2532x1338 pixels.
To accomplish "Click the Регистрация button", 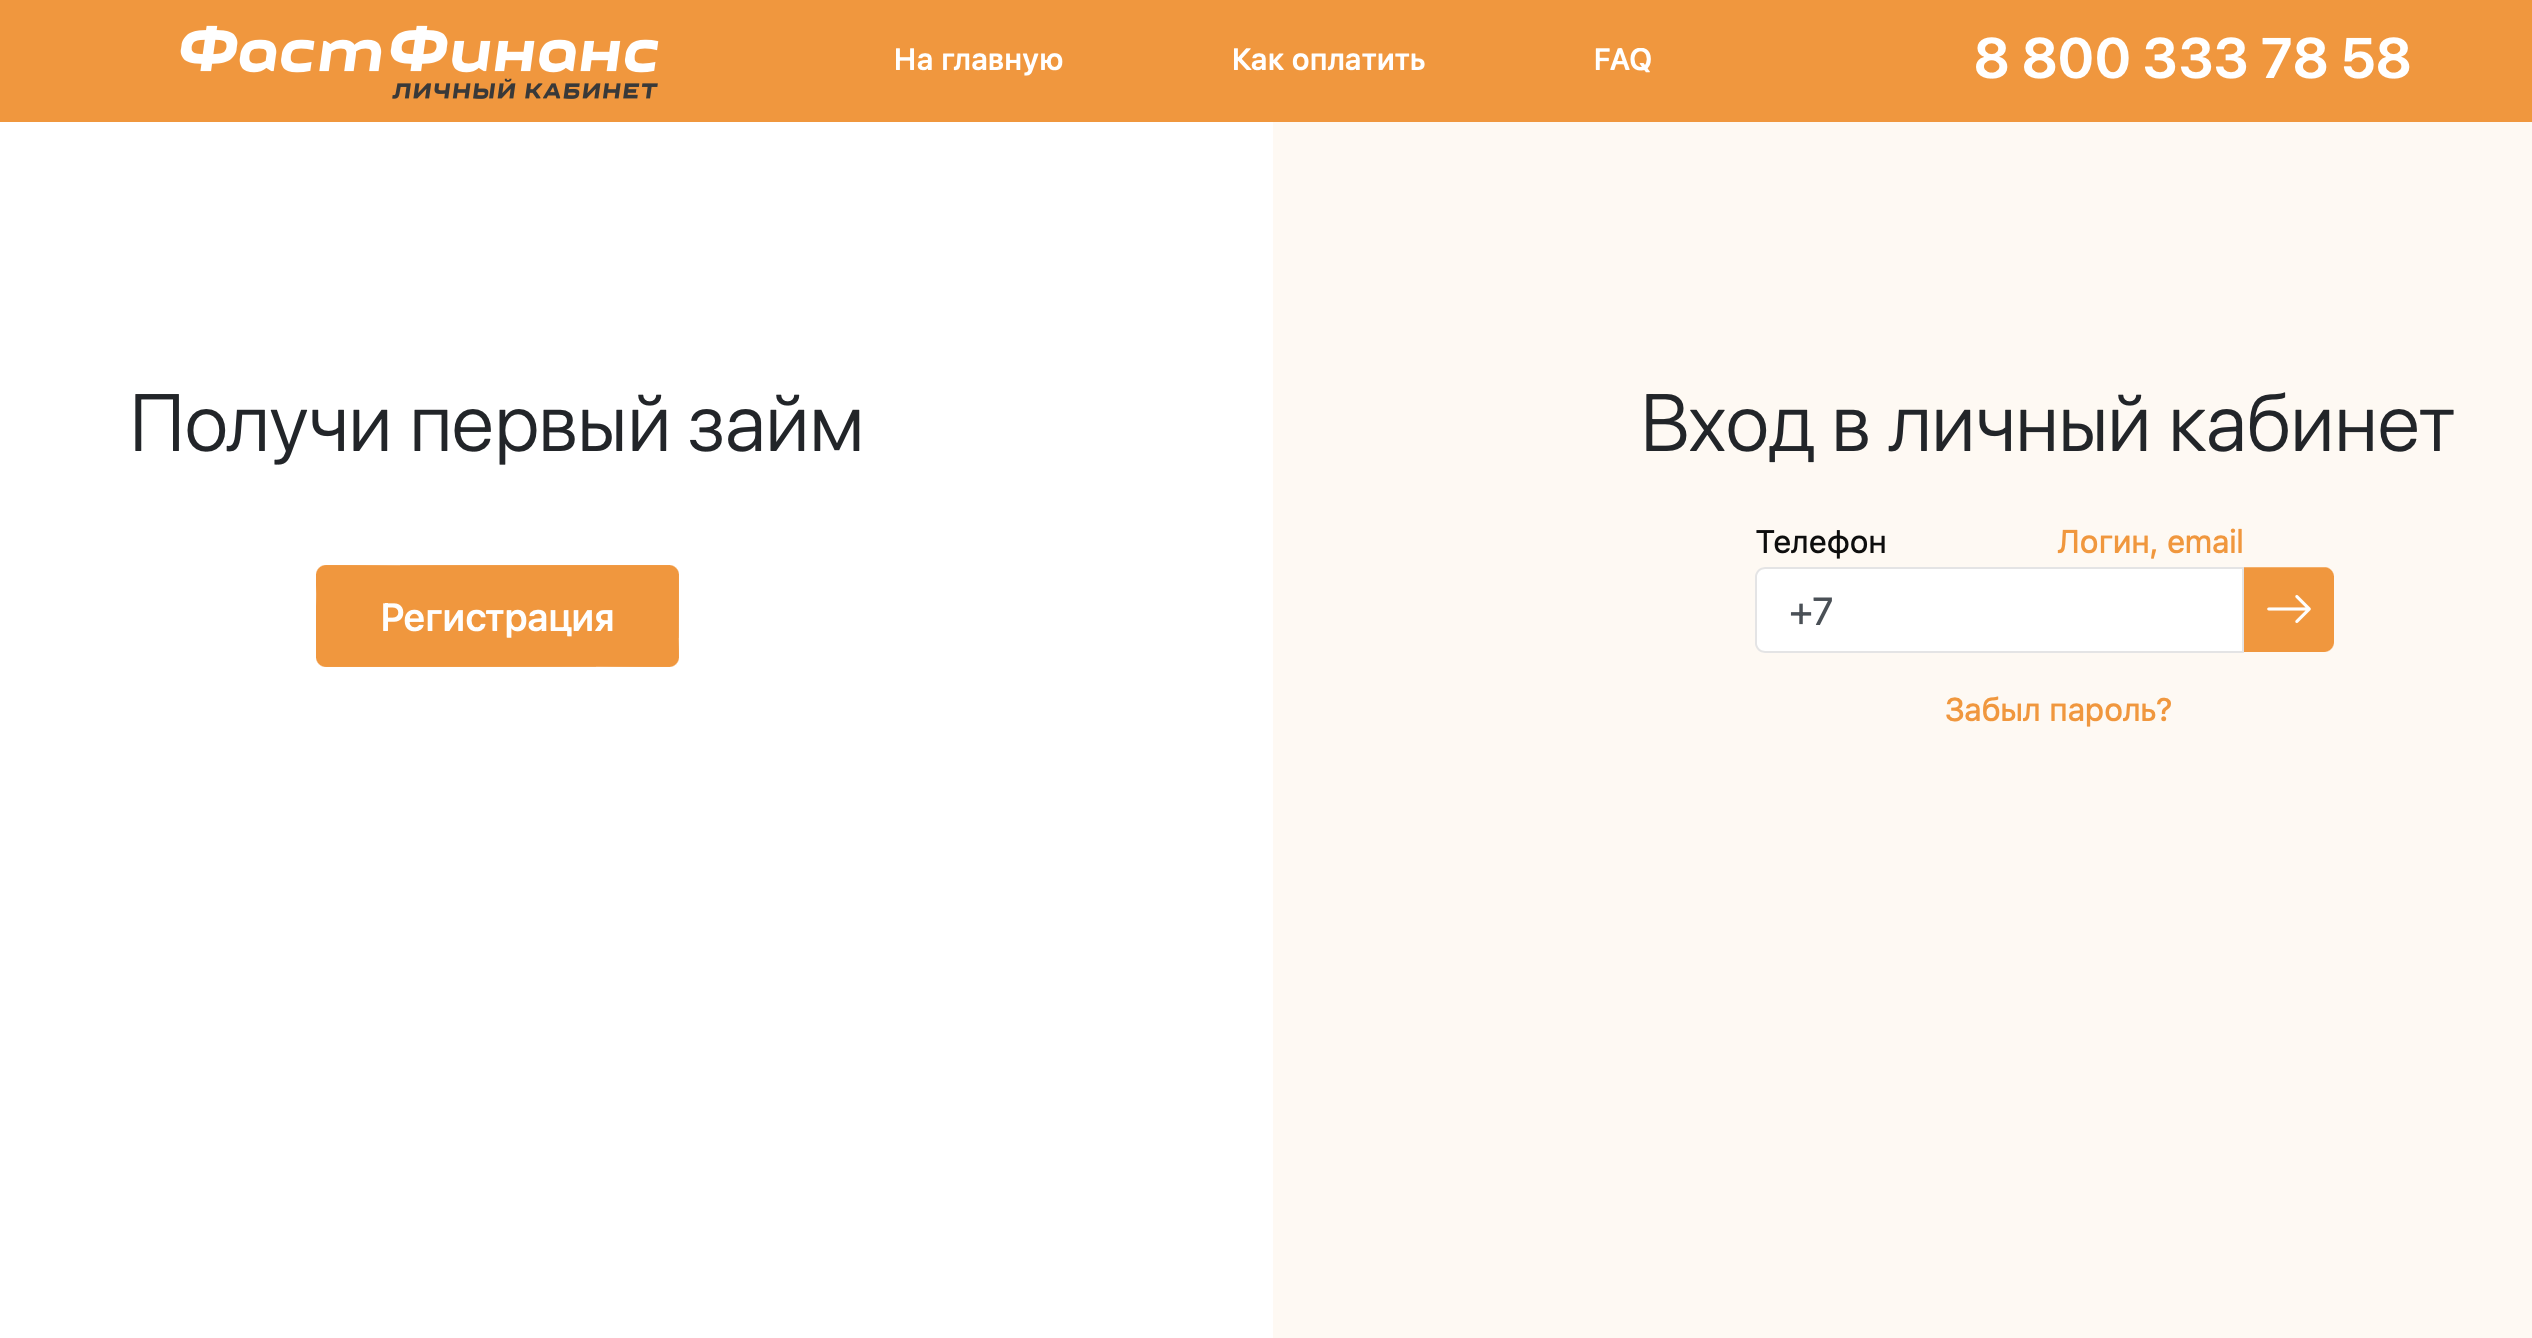I will 497,616.
